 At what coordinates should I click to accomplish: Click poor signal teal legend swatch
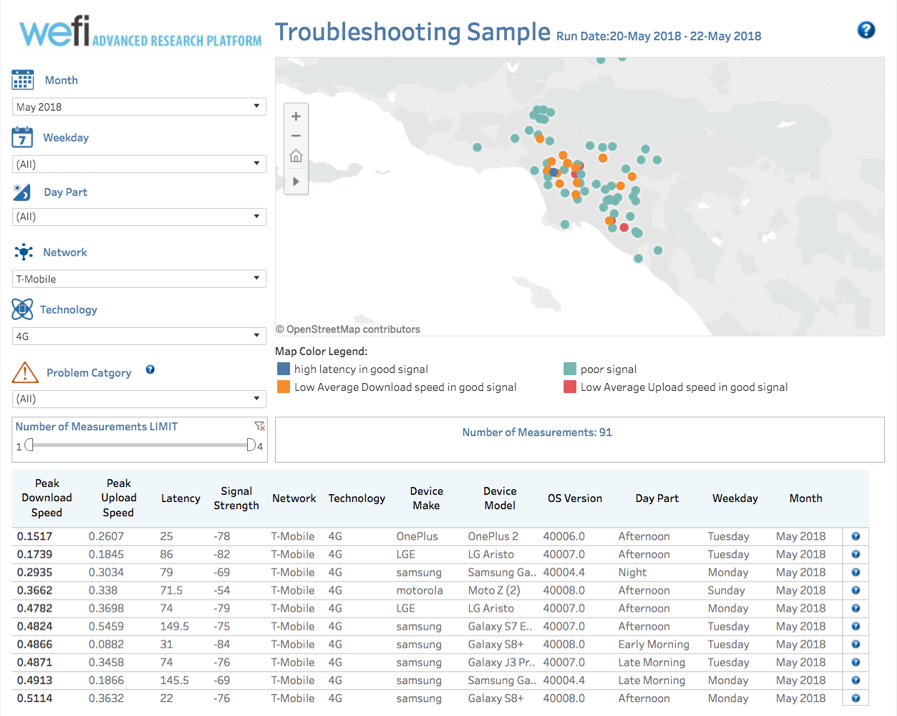tap(570, 369)
